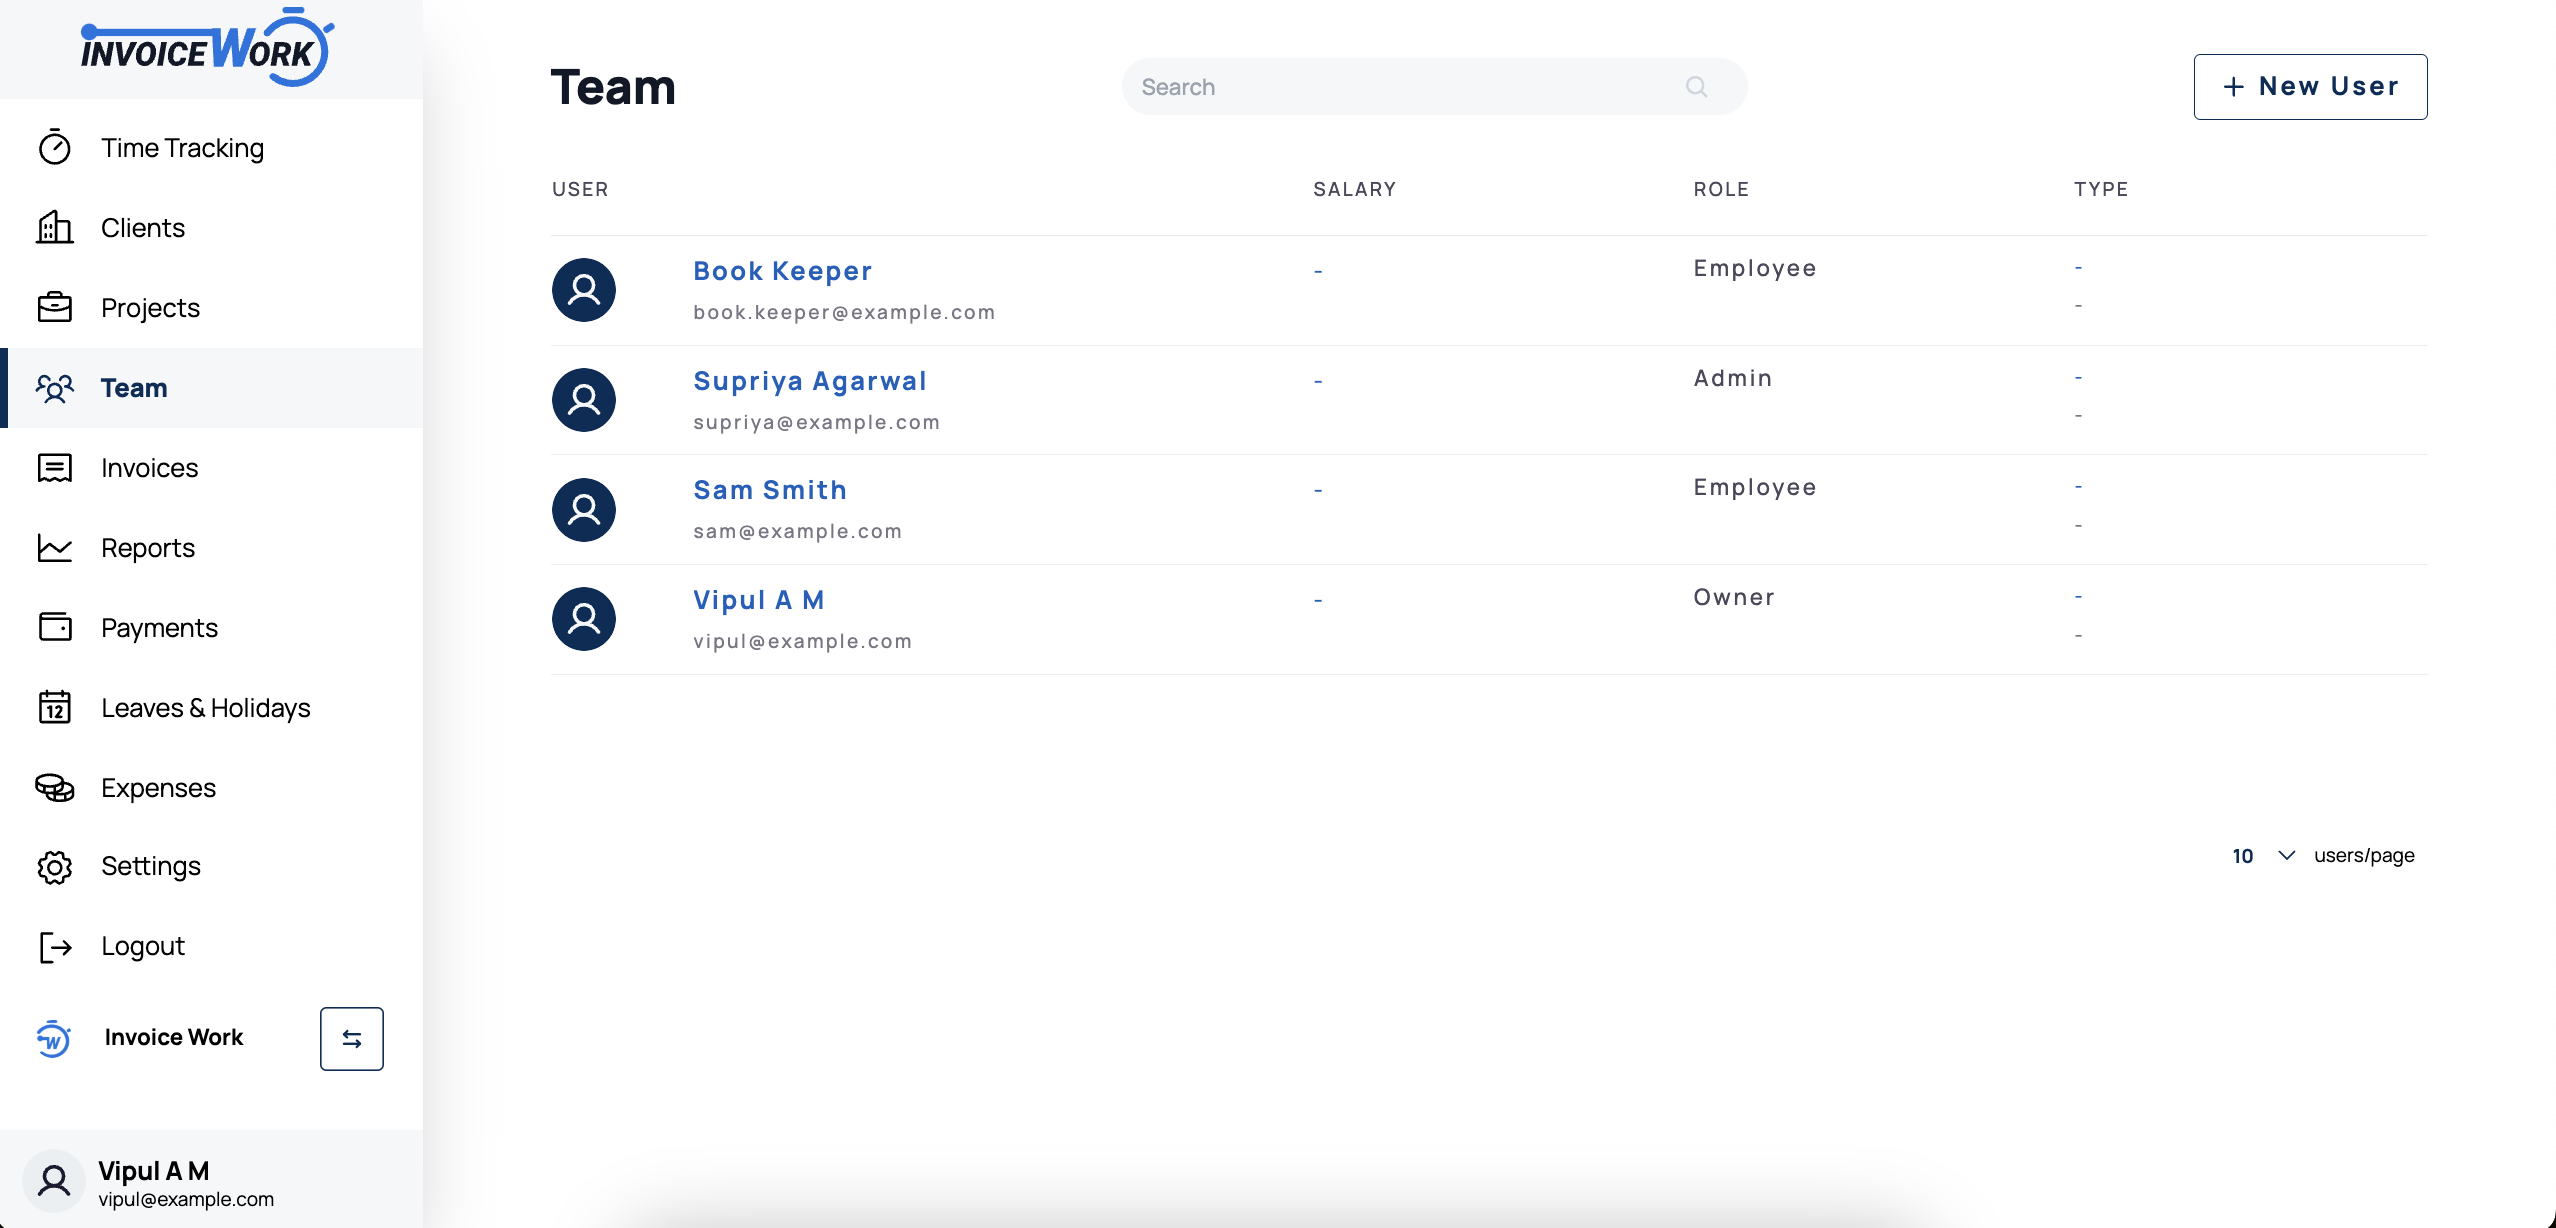Click the New User button

coord(2310,86)
